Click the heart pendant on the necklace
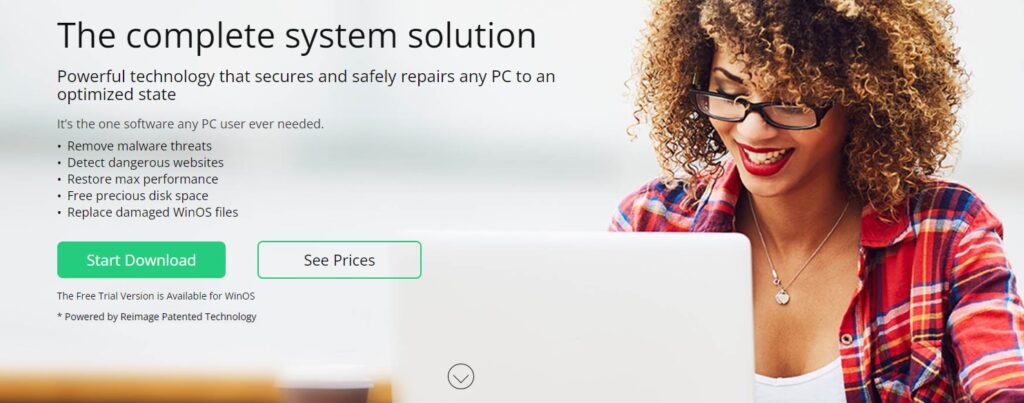 click(x=782, y=296)
